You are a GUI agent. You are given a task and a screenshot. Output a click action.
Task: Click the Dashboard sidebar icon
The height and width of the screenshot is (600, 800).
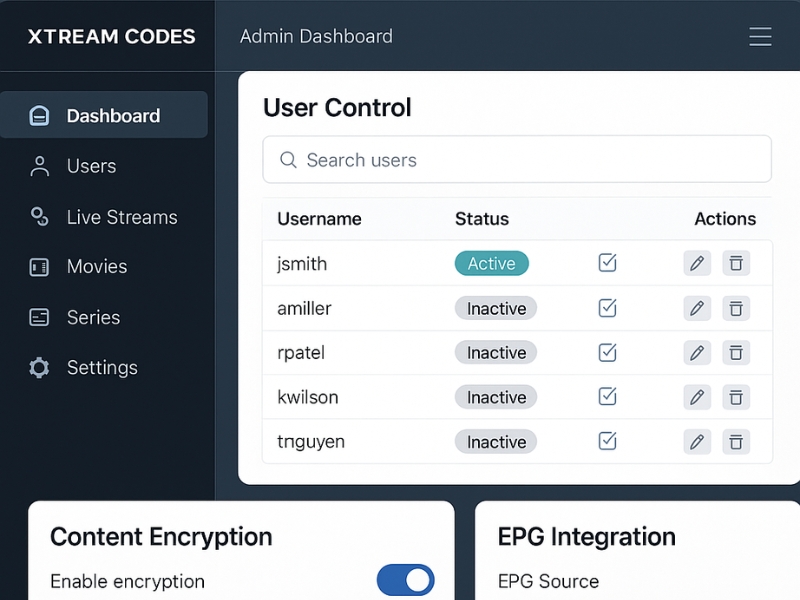pos(39,116)
